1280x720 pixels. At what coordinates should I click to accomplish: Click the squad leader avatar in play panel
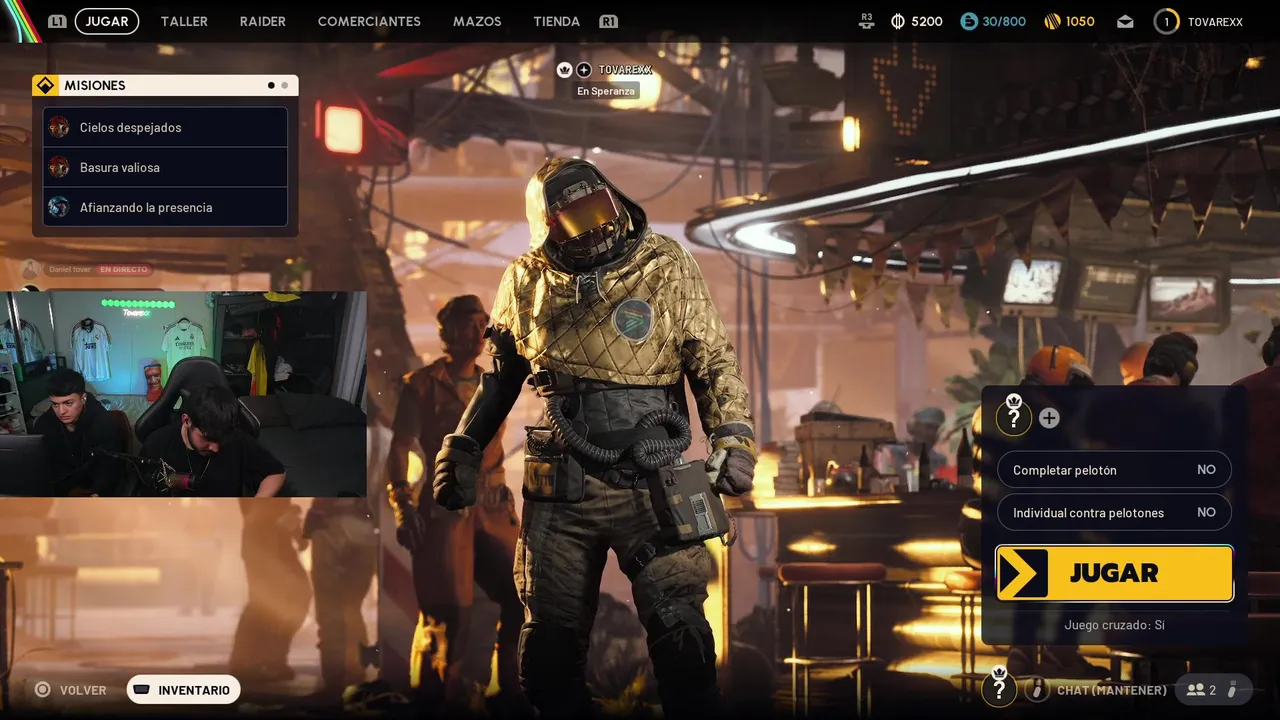1014,416
